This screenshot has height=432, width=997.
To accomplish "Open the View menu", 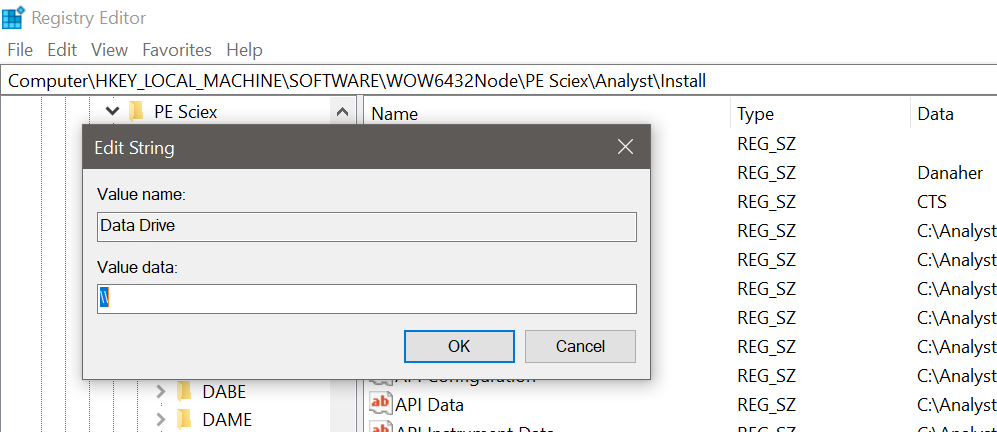I will pos(109,50).
